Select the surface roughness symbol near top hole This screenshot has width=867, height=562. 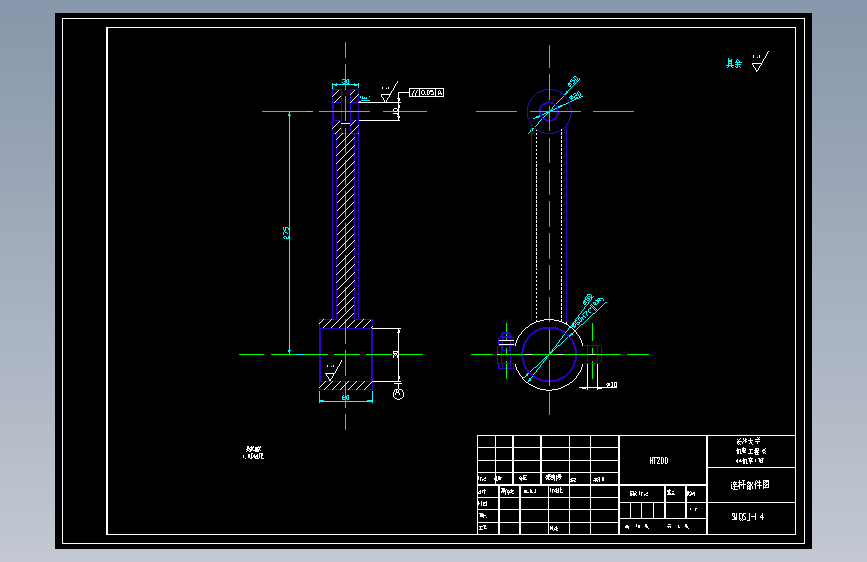[389, 92]
